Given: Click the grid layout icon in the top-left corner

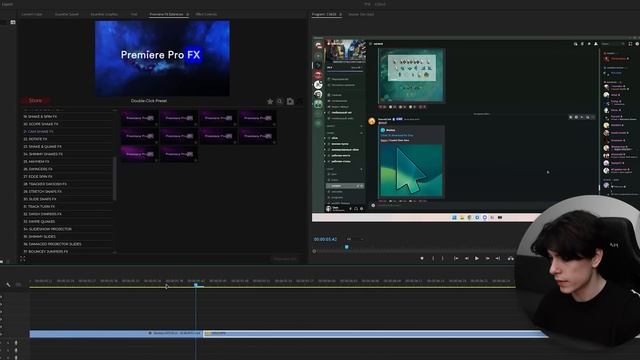Looking at the screenshot, I should tap(13, 22).
